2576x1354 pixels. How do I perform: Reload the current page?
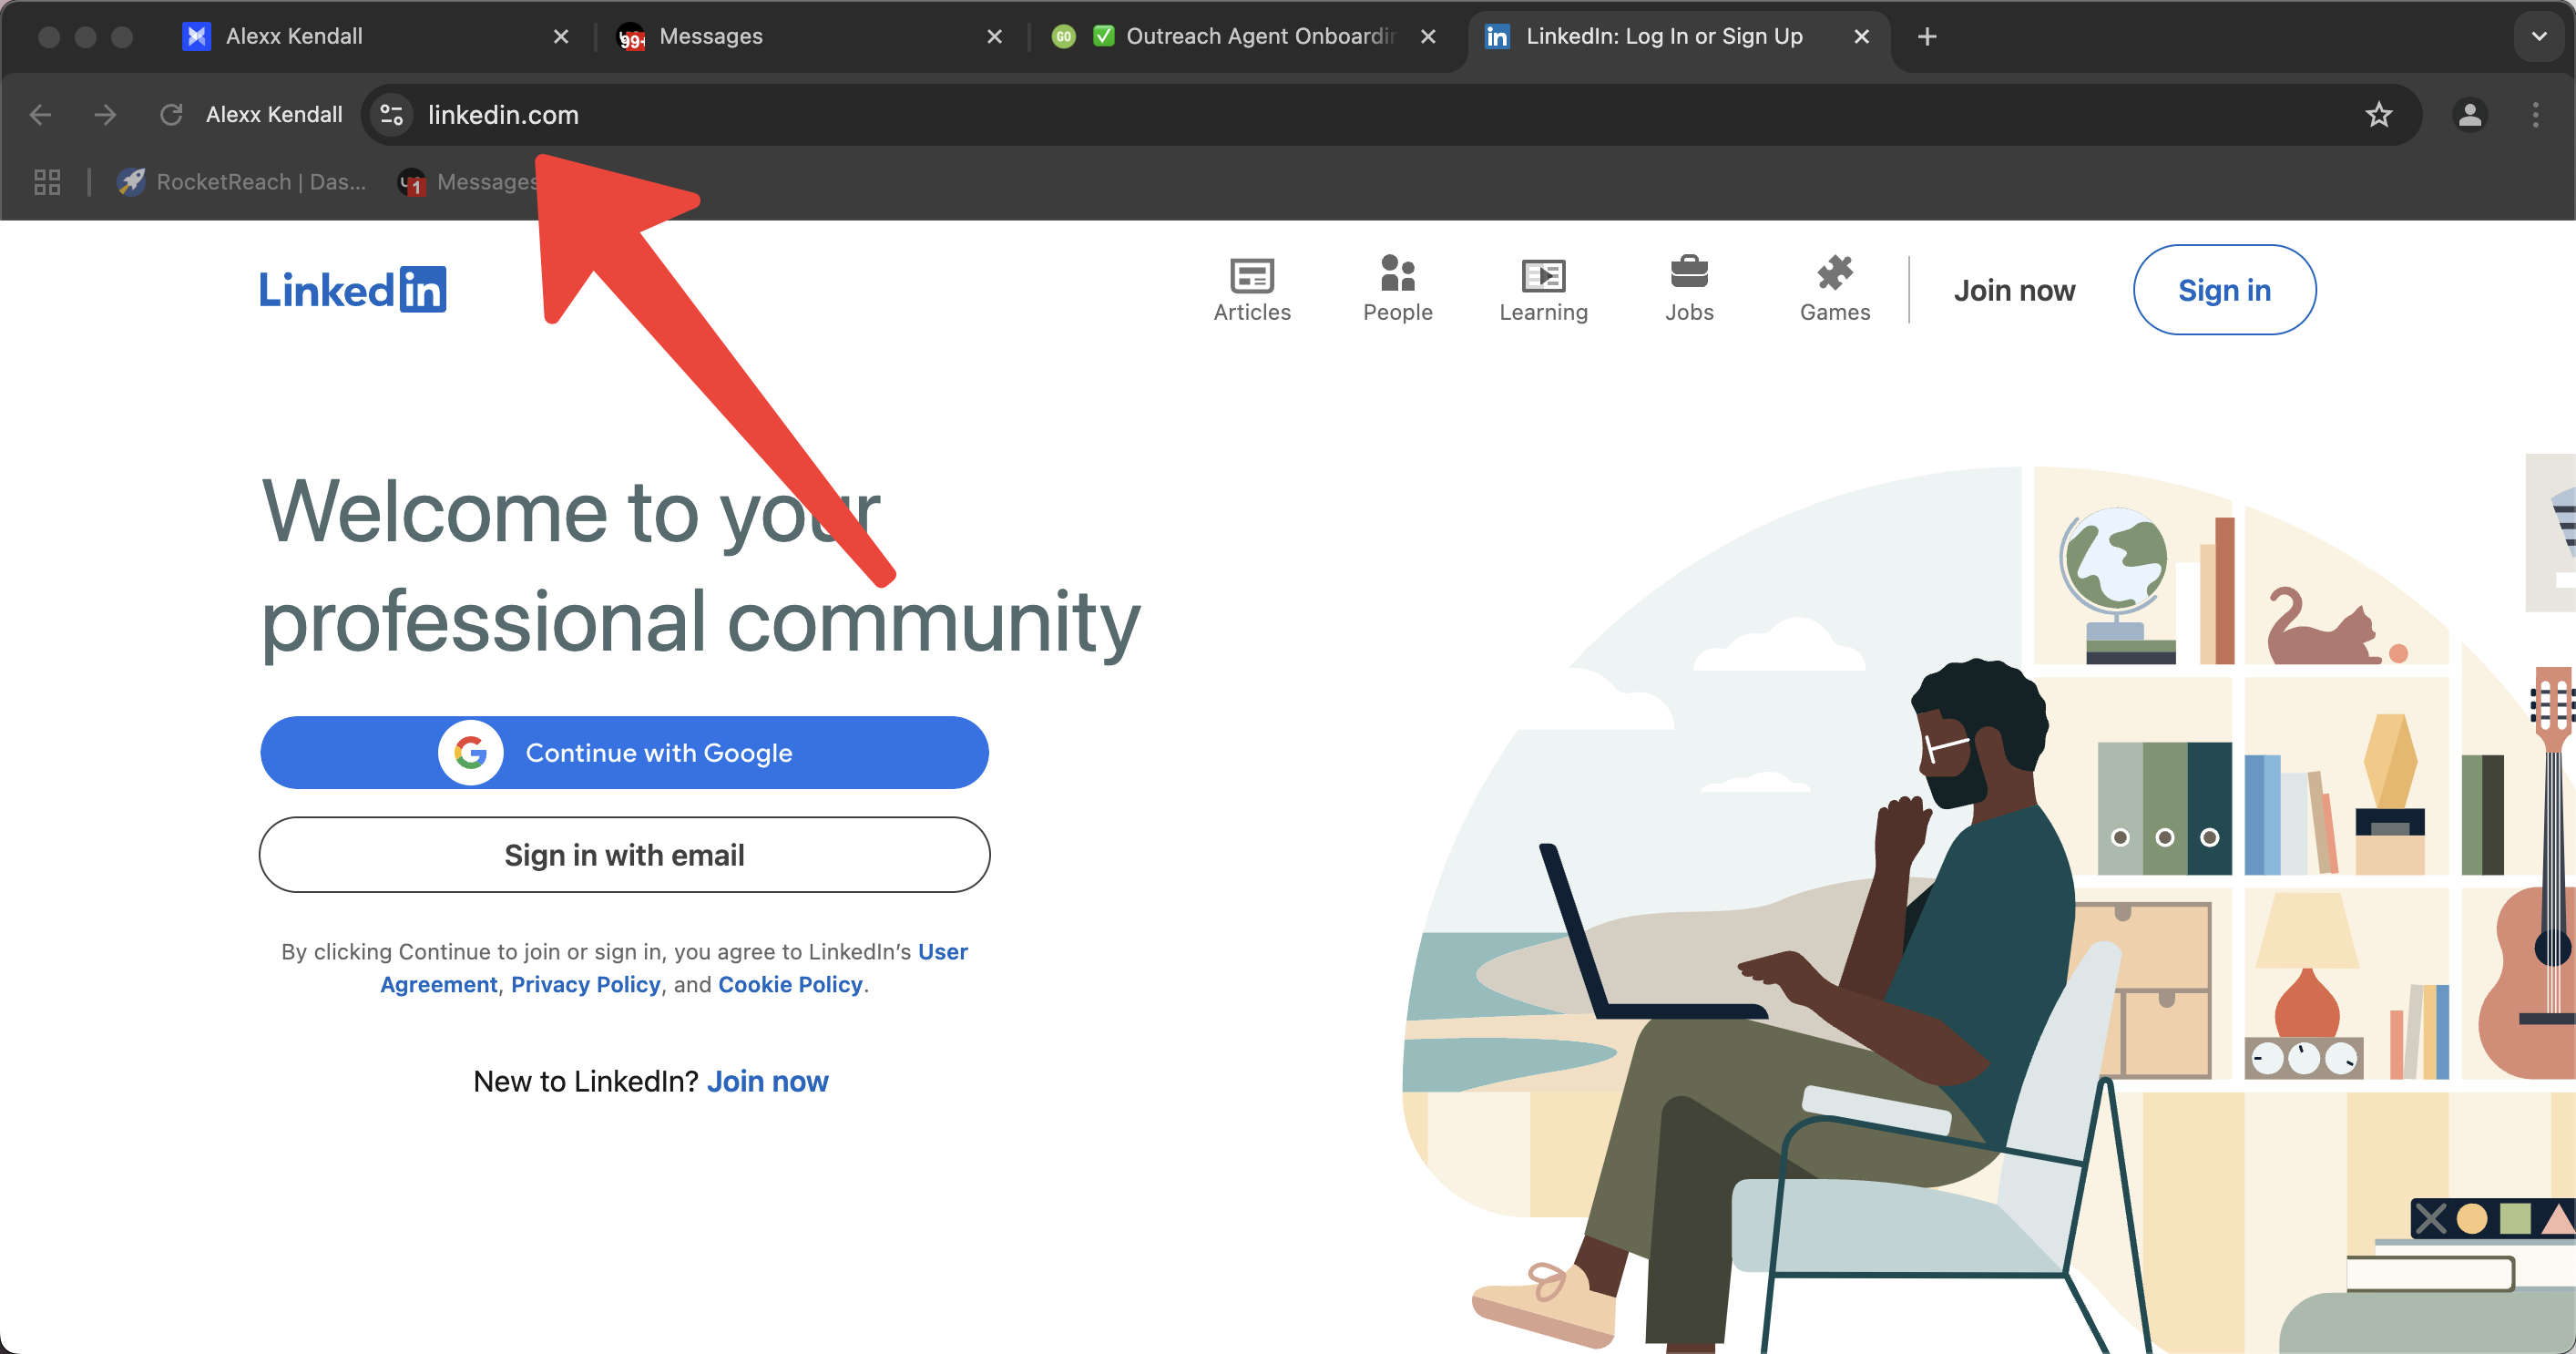171,115
